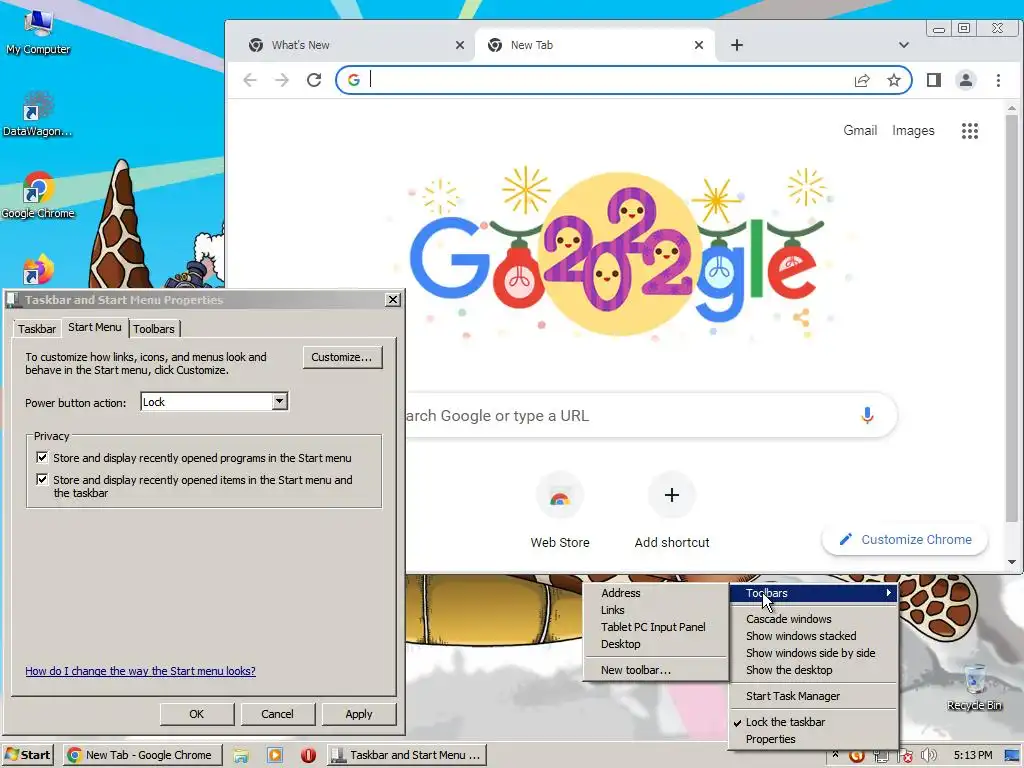Expand the Toolbars submenu
Image resolution: width=1024 pixels, height=768 pixels.
pyautogui.click(x=814, y=593)
